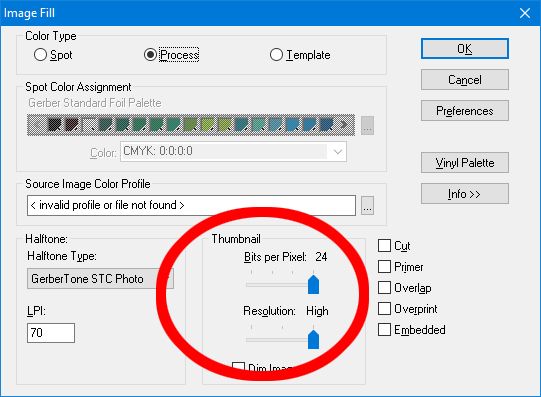Screen dimensions: 541x397
Task: Pick the dark maroon foil swatch
Action: pos(72,125)
